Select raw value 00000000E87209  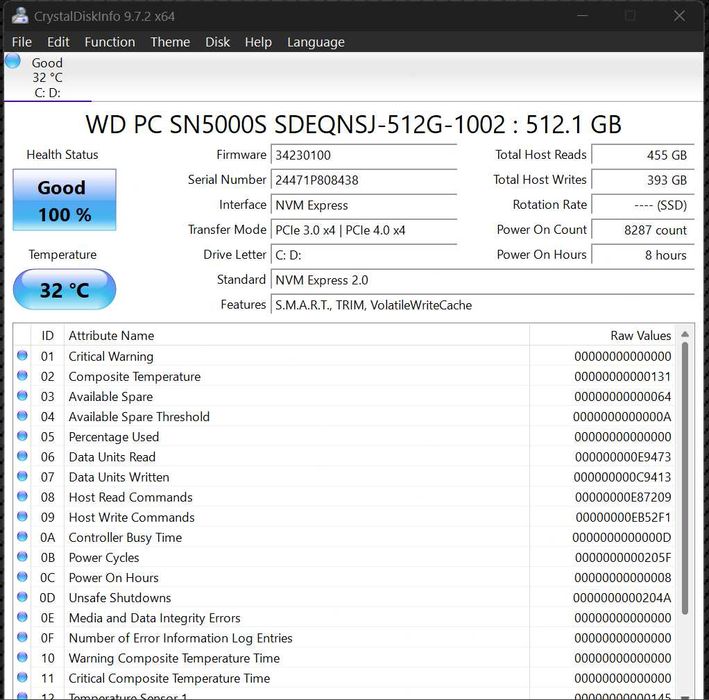tap(623, 497)
